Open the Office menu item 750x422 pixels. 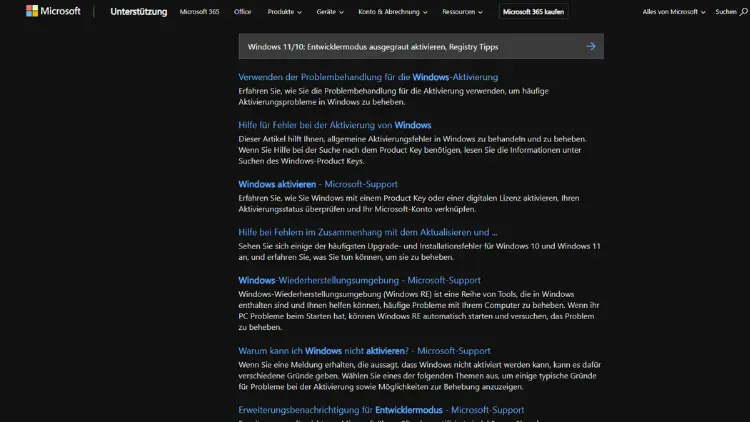(243, 11)
